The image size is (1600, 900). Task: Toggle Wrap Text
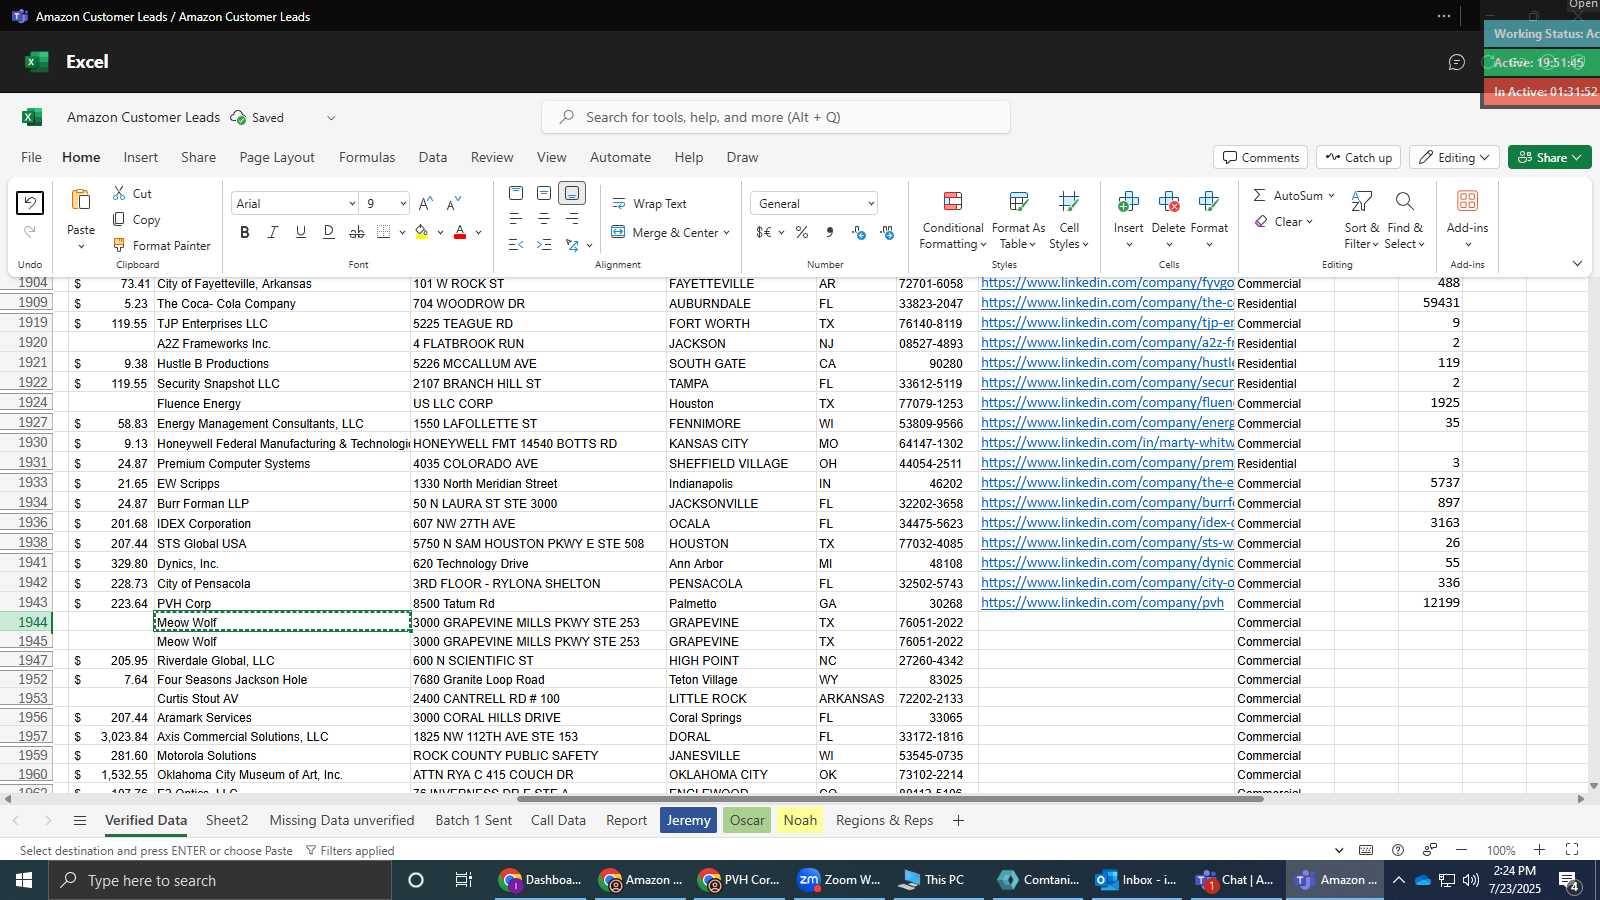point(649,203)
